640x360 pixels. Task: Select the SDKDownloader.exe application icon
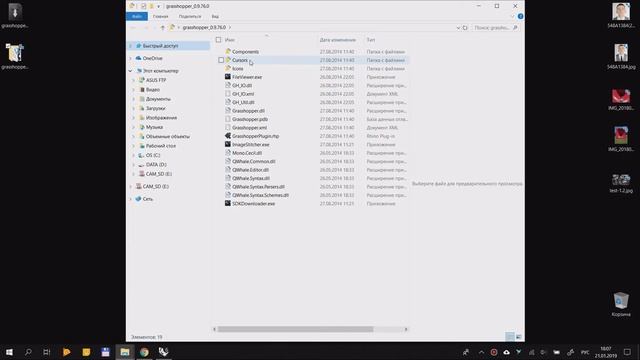coord(228,203)
